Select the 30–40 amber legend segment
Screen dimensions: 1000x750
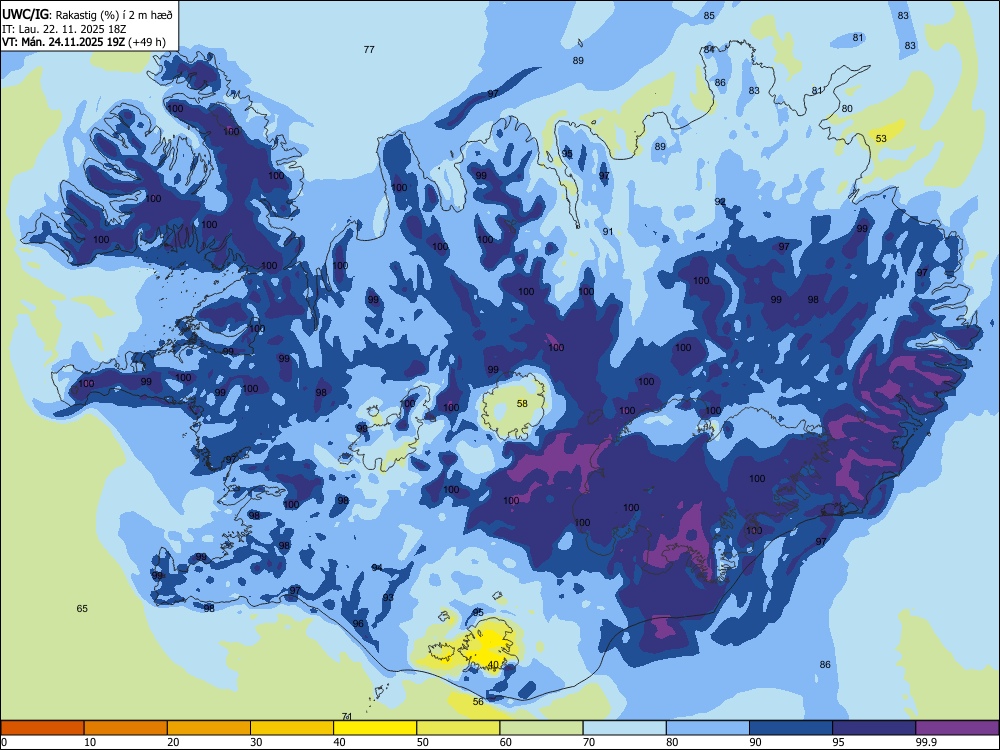pyautogui.click(x=292, y=728)
